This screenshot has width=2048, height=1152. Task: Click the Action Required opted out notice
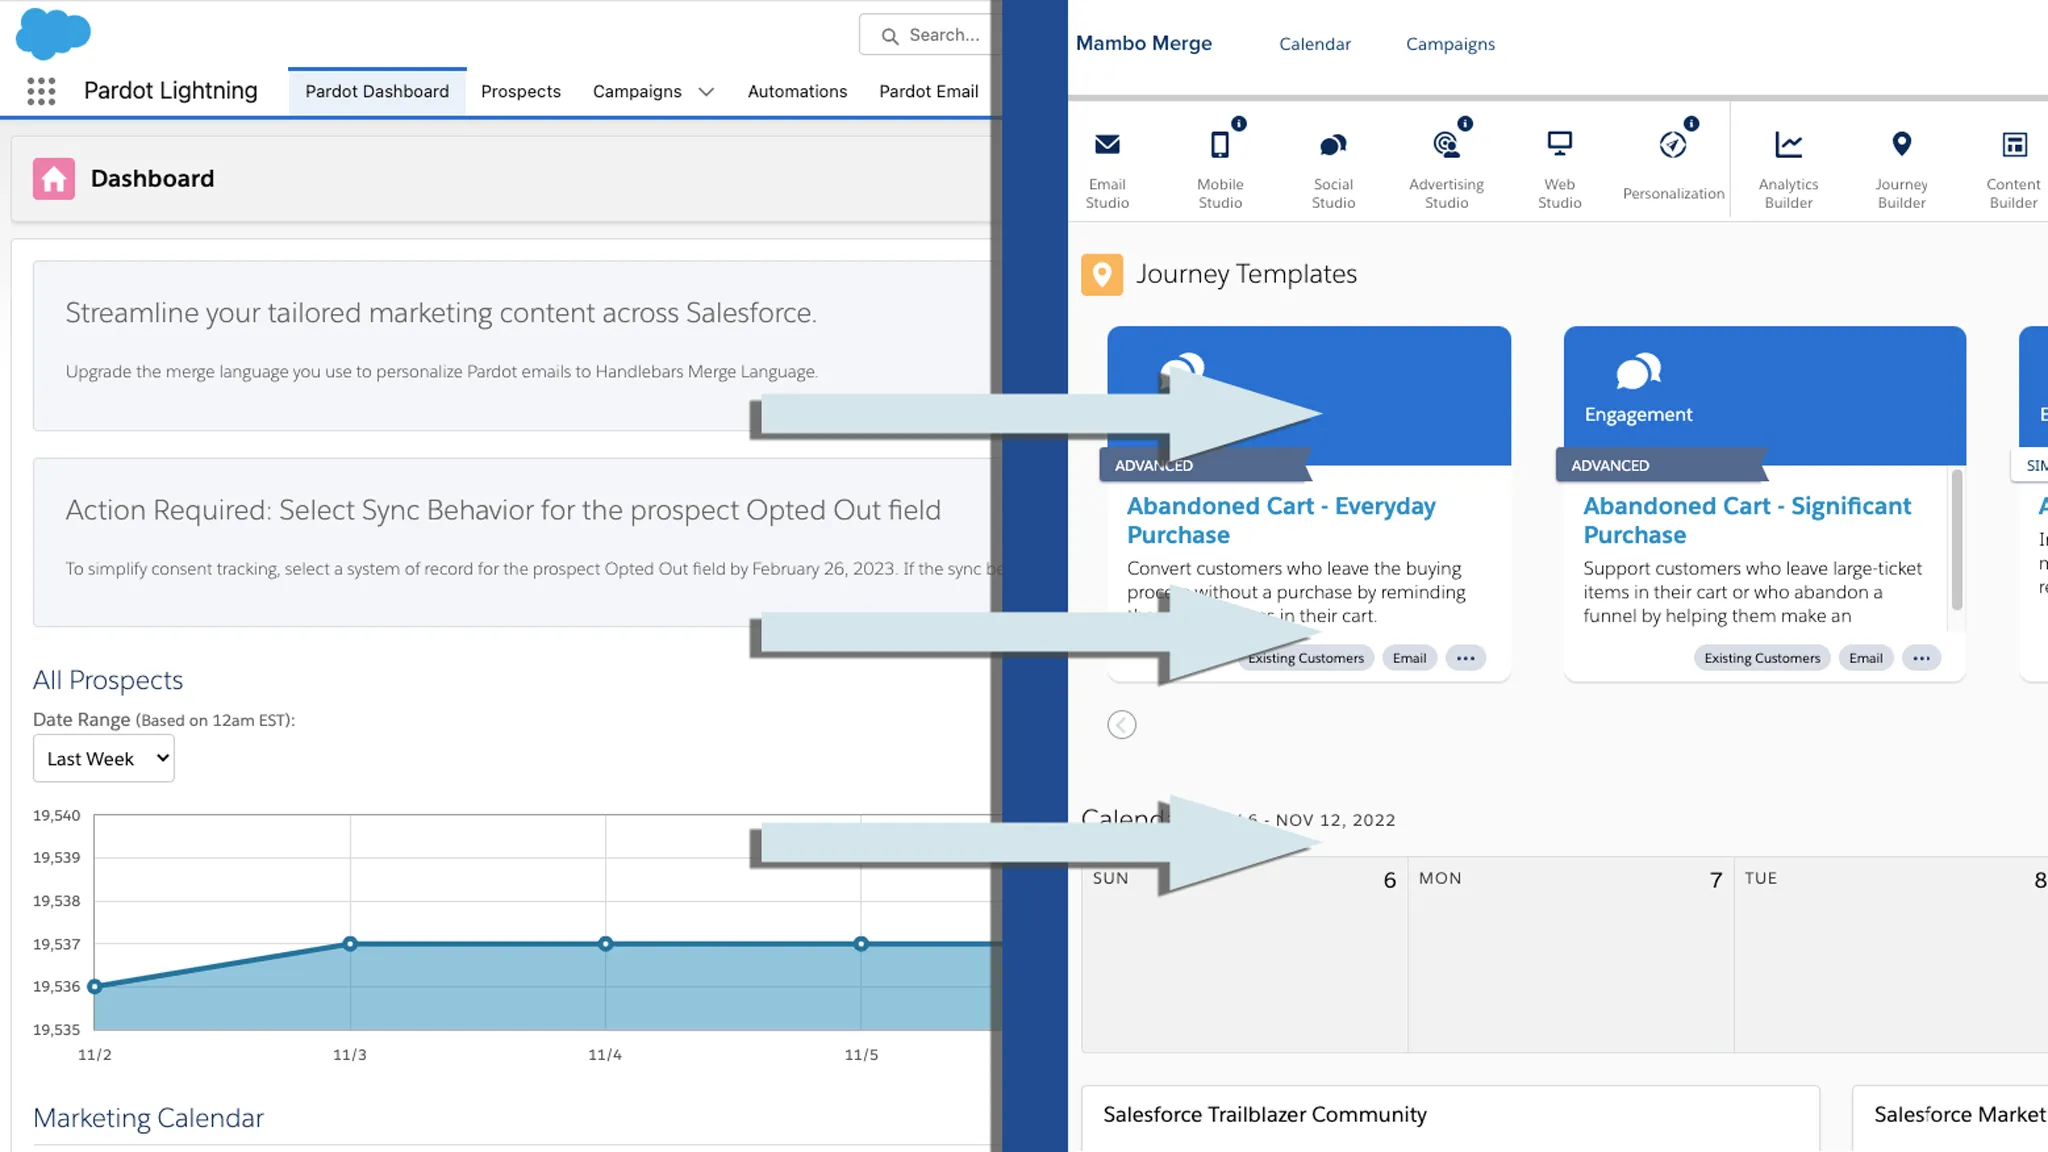515,543
